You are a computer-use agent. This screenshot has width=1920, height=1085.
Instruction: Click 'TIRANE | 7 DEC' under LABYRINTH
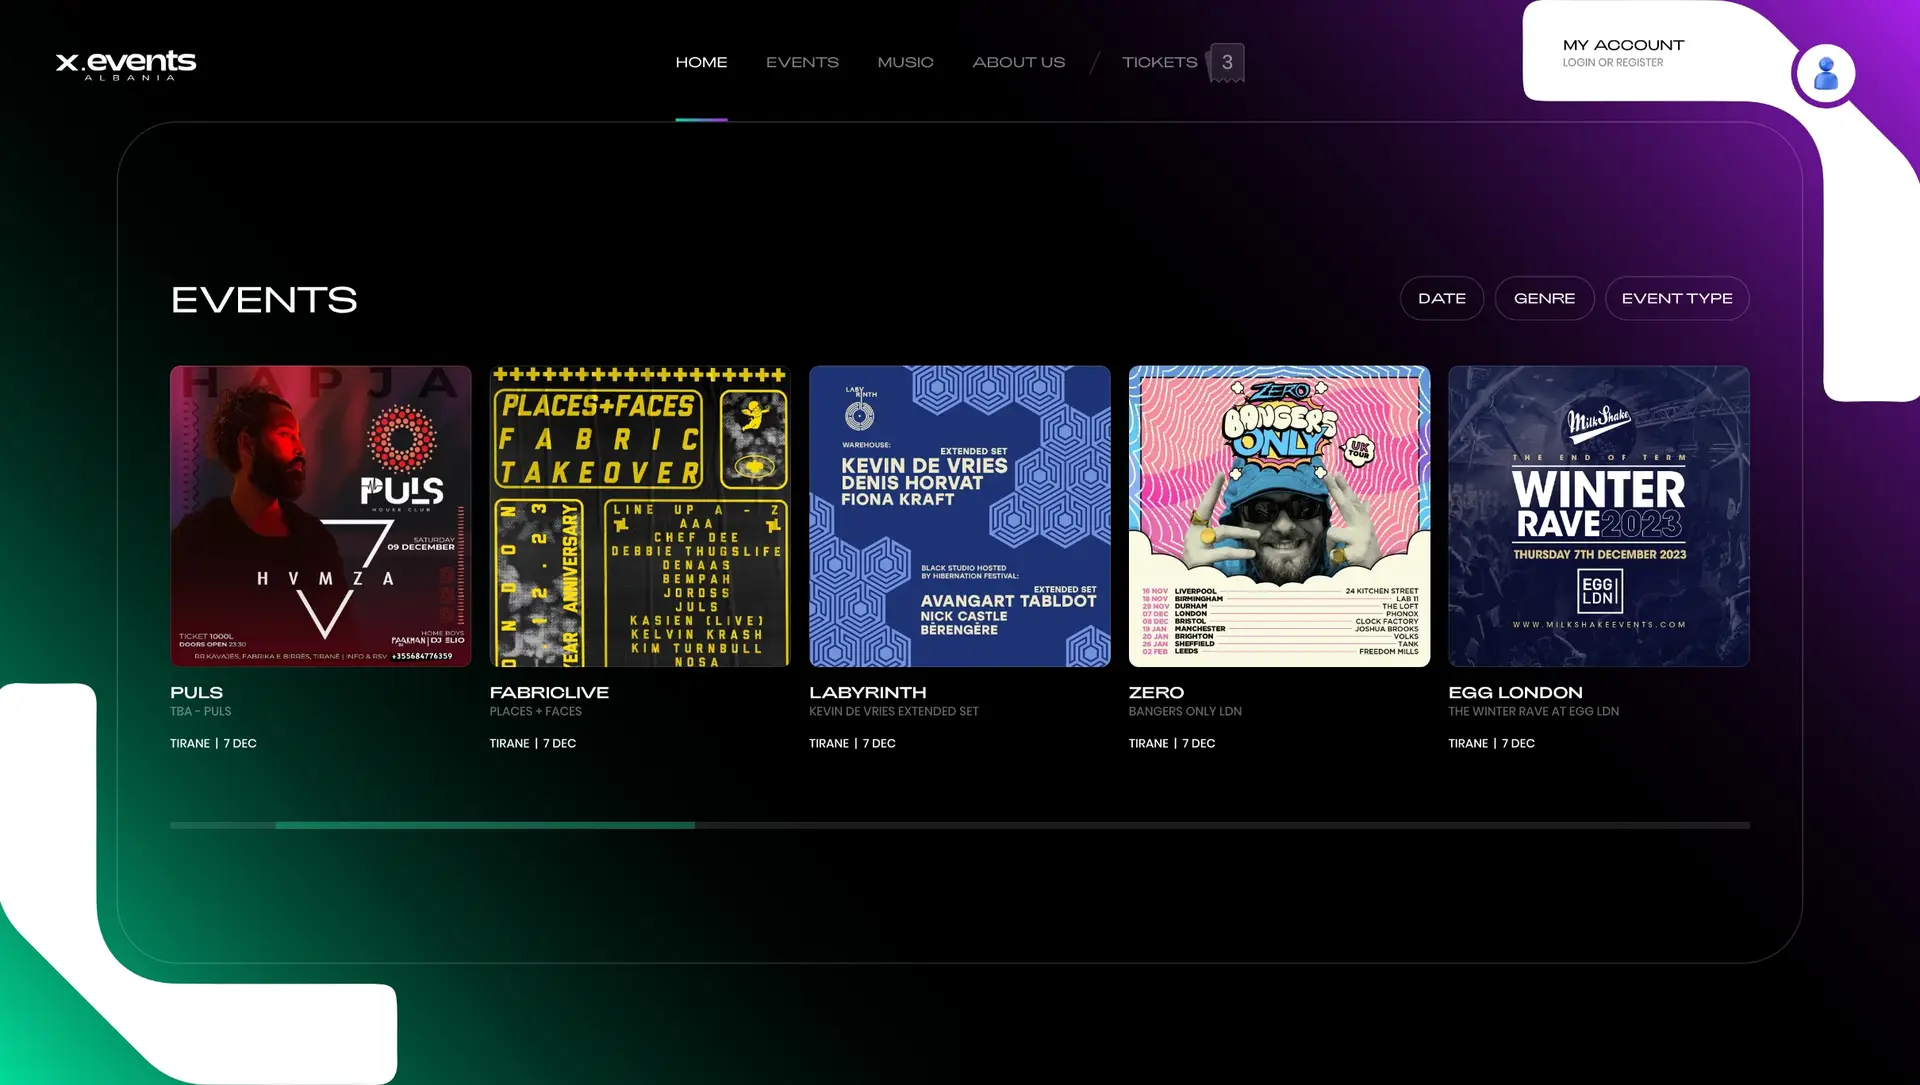coord(852,744)
